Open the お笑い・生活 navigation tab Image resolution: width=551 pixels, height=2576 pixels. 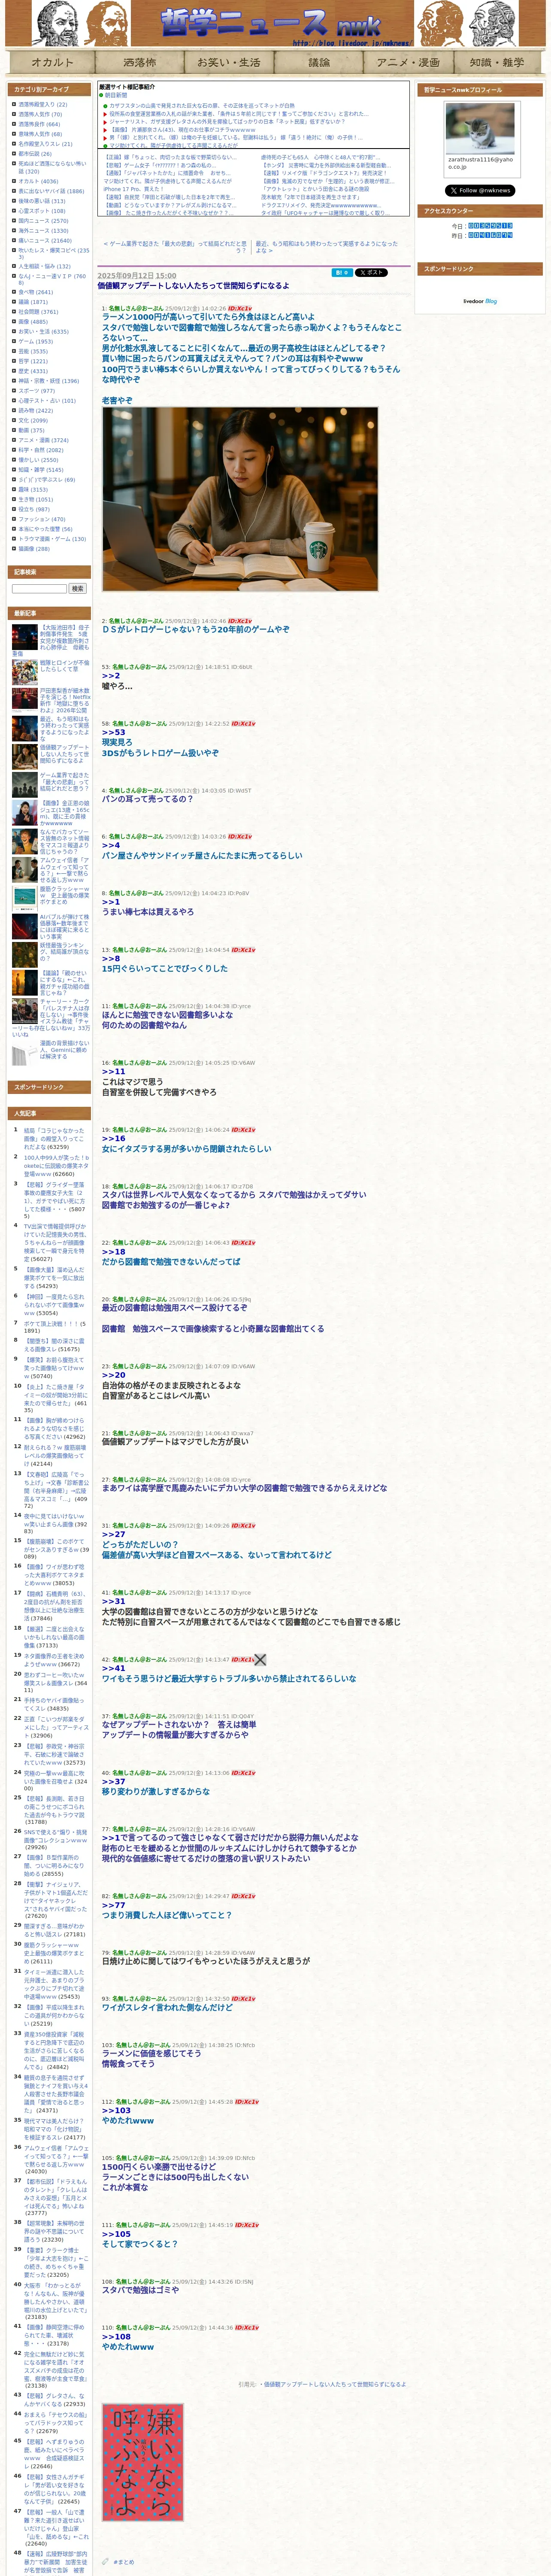[229, 62]
